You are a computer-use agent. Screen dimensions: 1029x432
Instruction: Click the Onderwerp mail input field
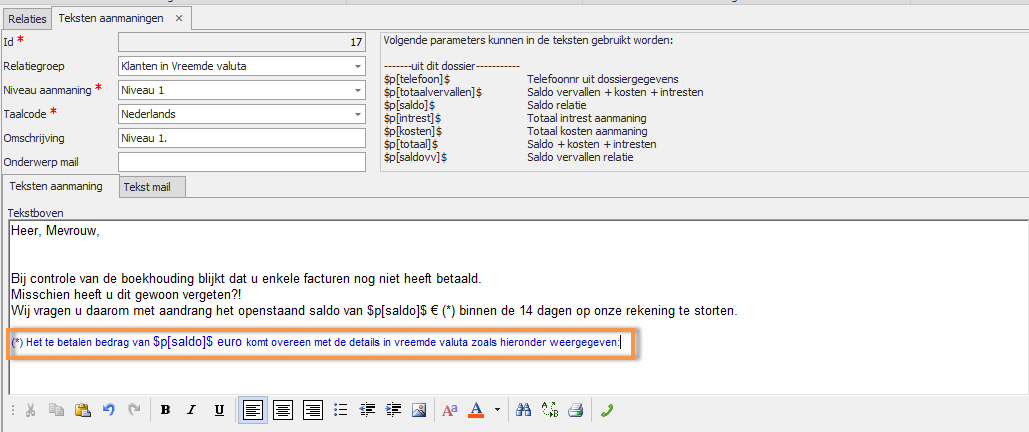pos(241,162)
